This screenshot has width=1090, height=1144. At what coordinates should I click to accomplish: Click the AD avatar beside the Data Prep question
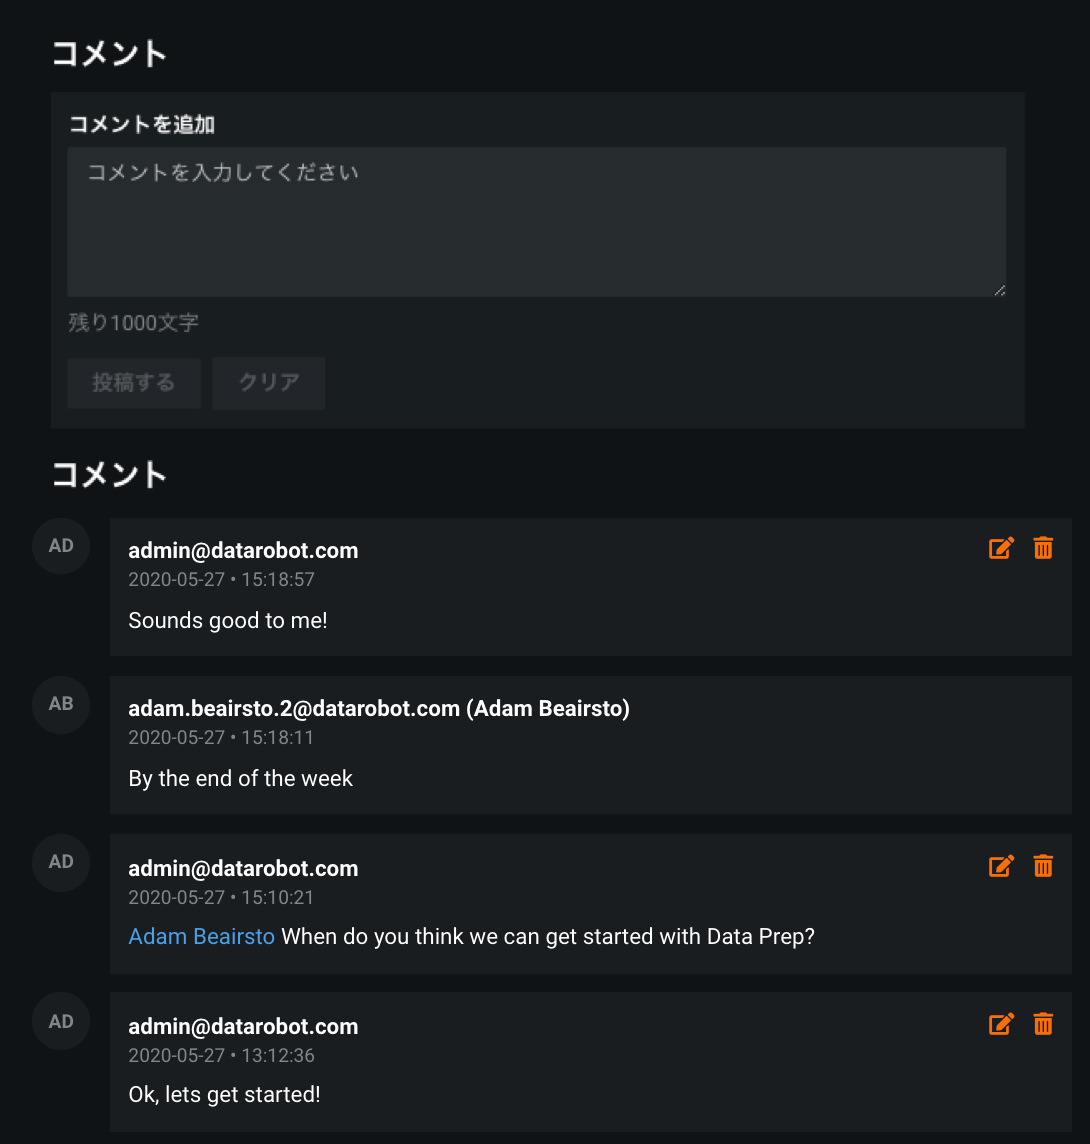61,862
